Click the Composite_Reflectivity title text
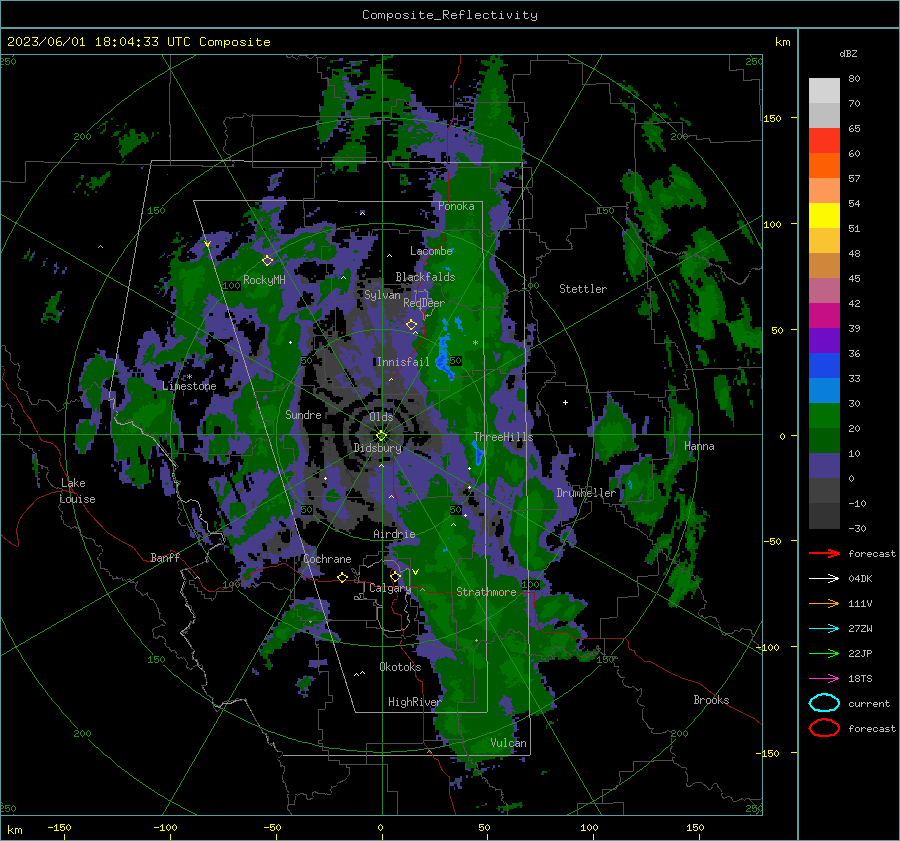 (x=449, y=15)
